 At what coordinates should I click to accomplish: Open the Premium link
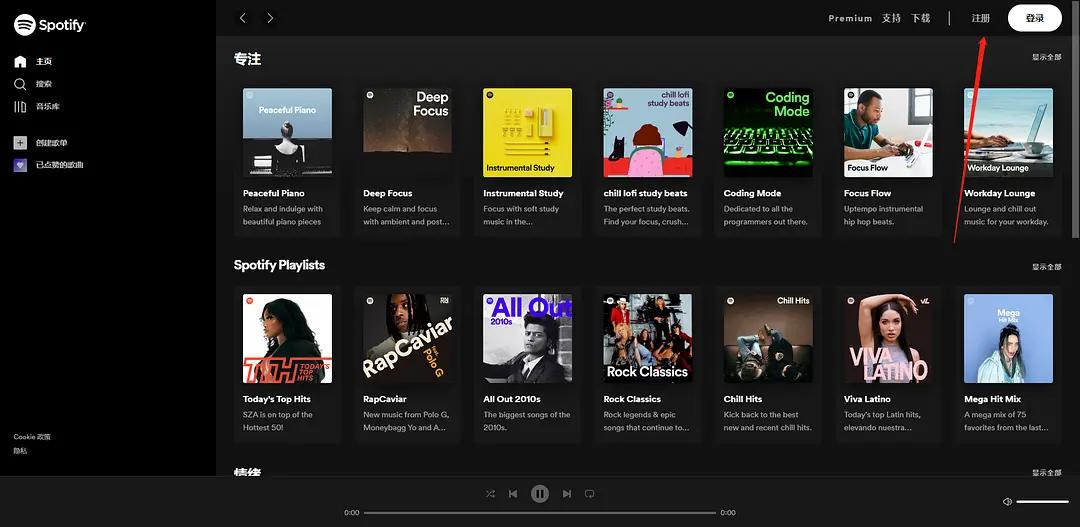[x=850, y=19]
